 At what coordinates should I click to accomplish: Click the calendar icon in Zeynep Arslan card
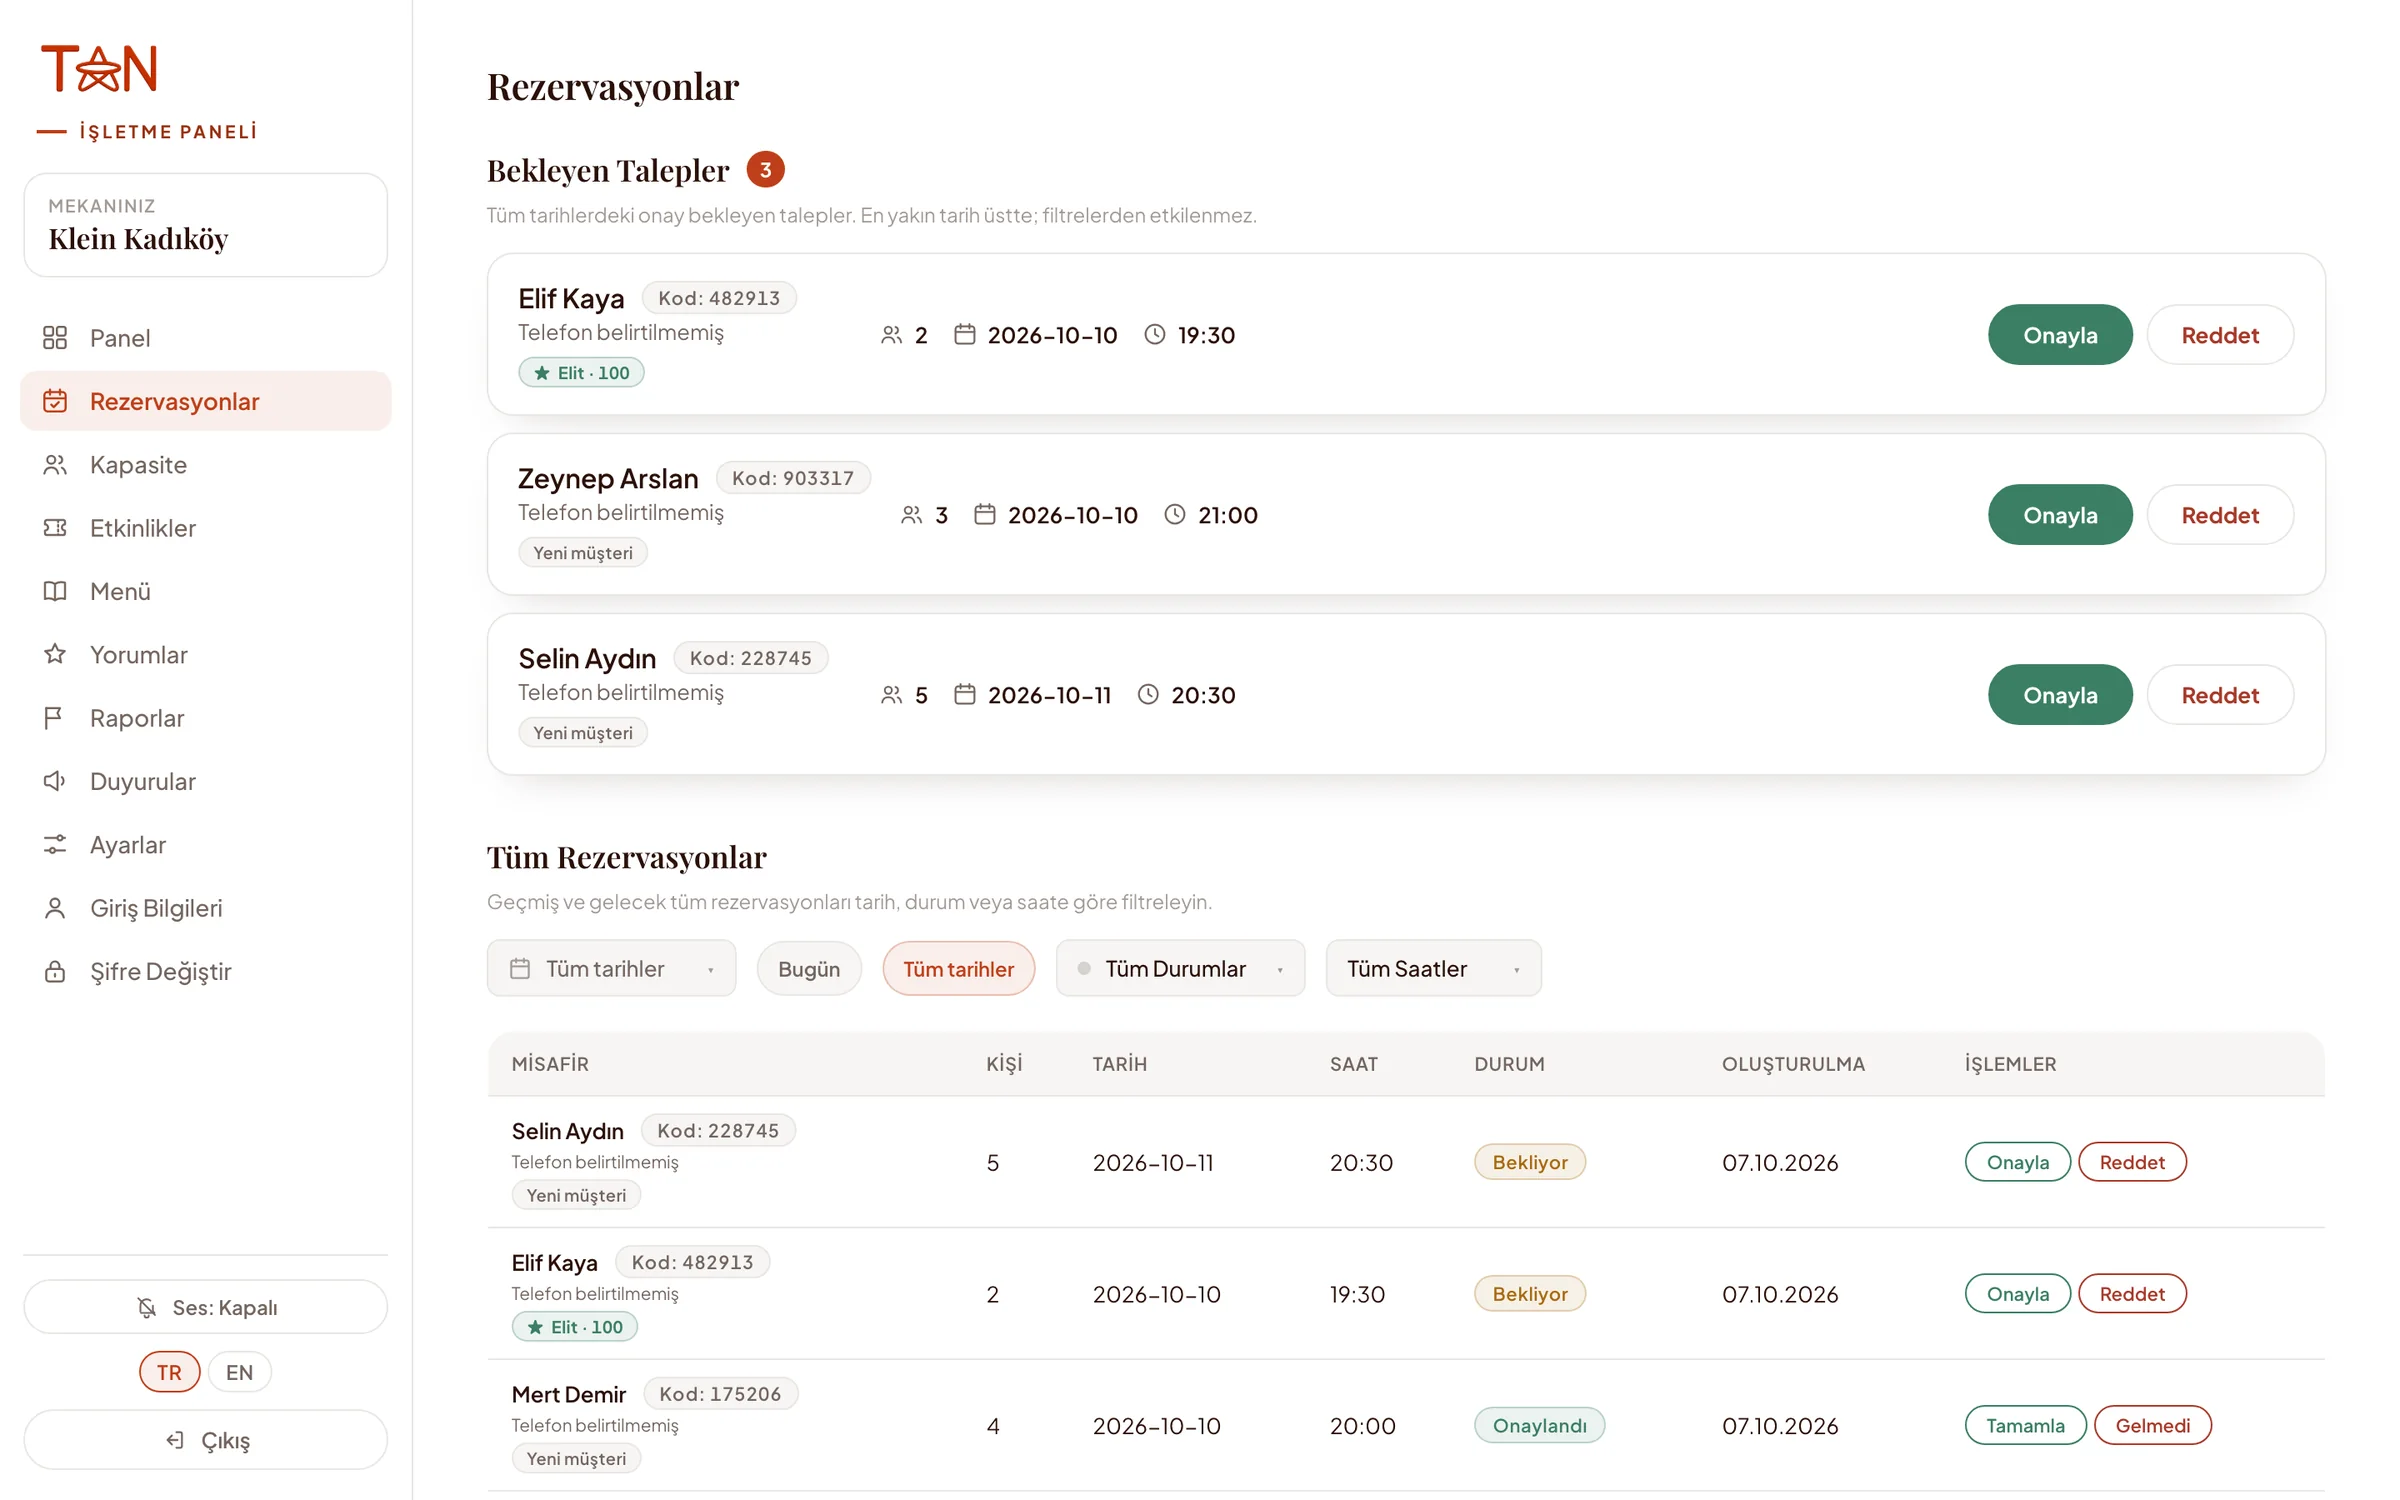coord(985,515)
